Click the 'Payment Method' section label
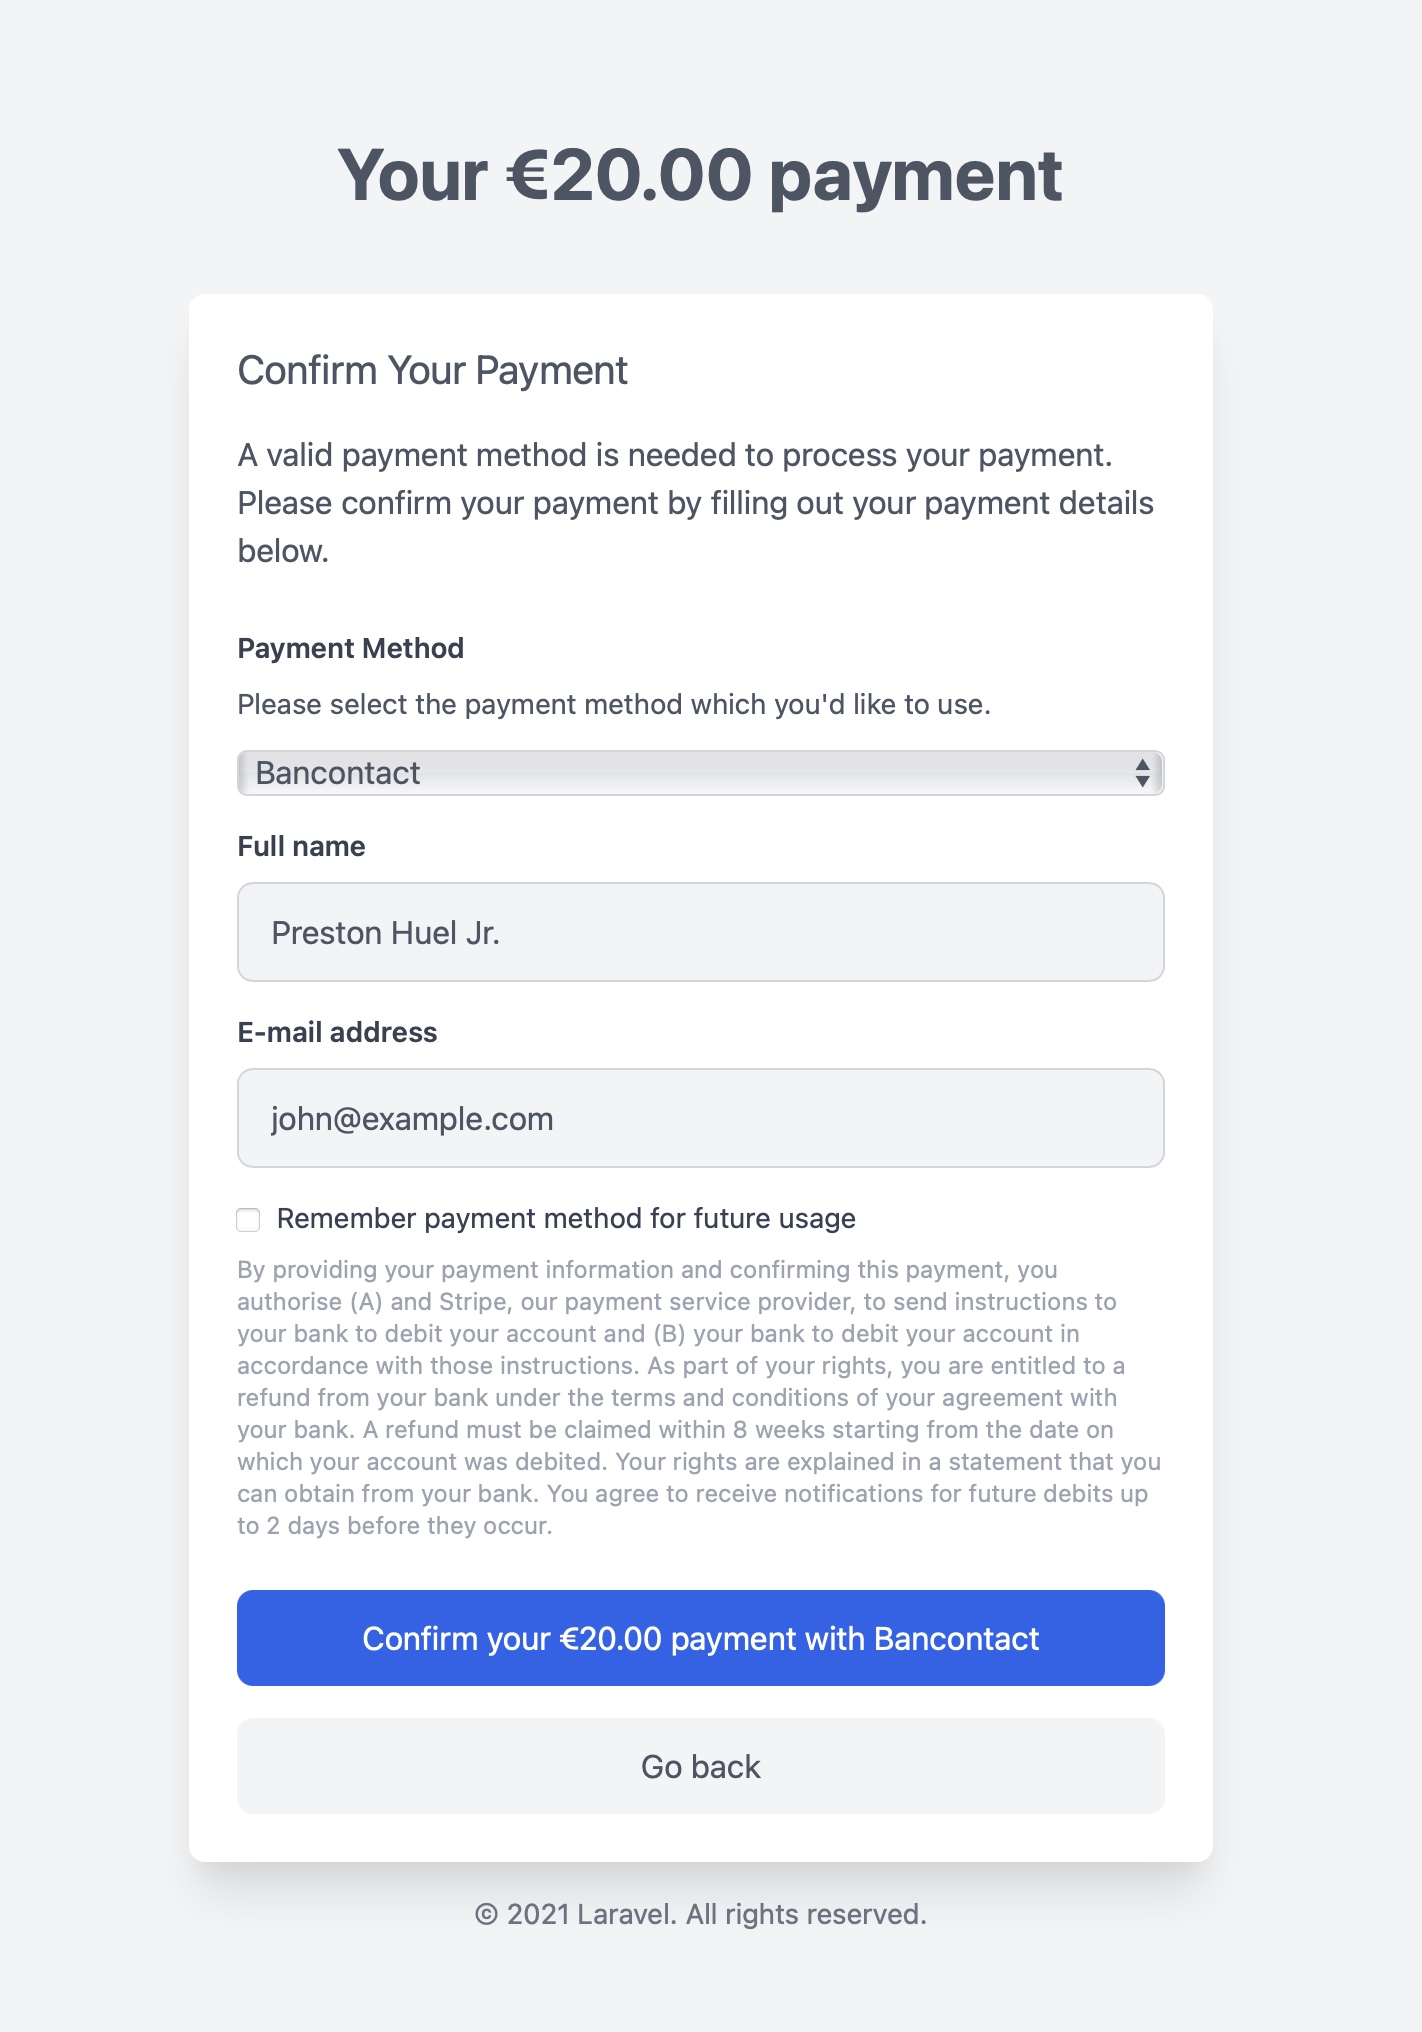The height and width of the screenshot is (2032, 1422). coord(350,648)
